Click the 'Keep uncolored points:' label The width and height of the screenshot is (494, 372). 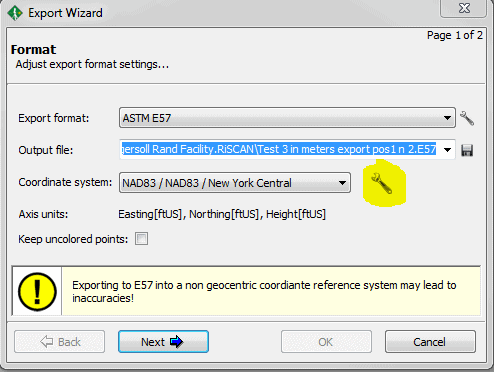(73, 239)
